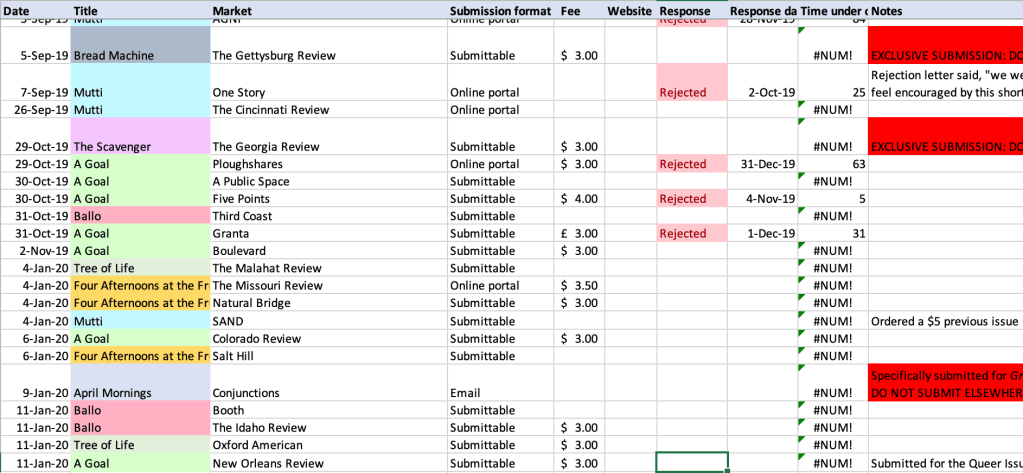Click the 26-Sep-19 date cell

pos(35,109)
